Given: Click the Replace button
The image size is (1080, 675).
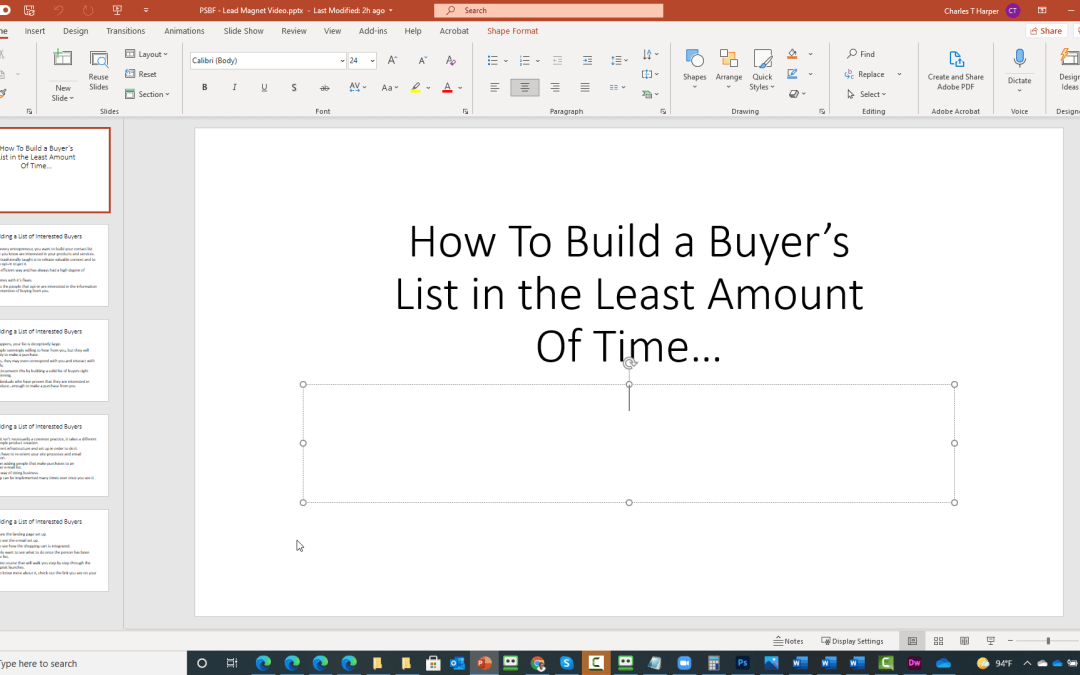Looking at the screenshot, I should pos(865,74).
